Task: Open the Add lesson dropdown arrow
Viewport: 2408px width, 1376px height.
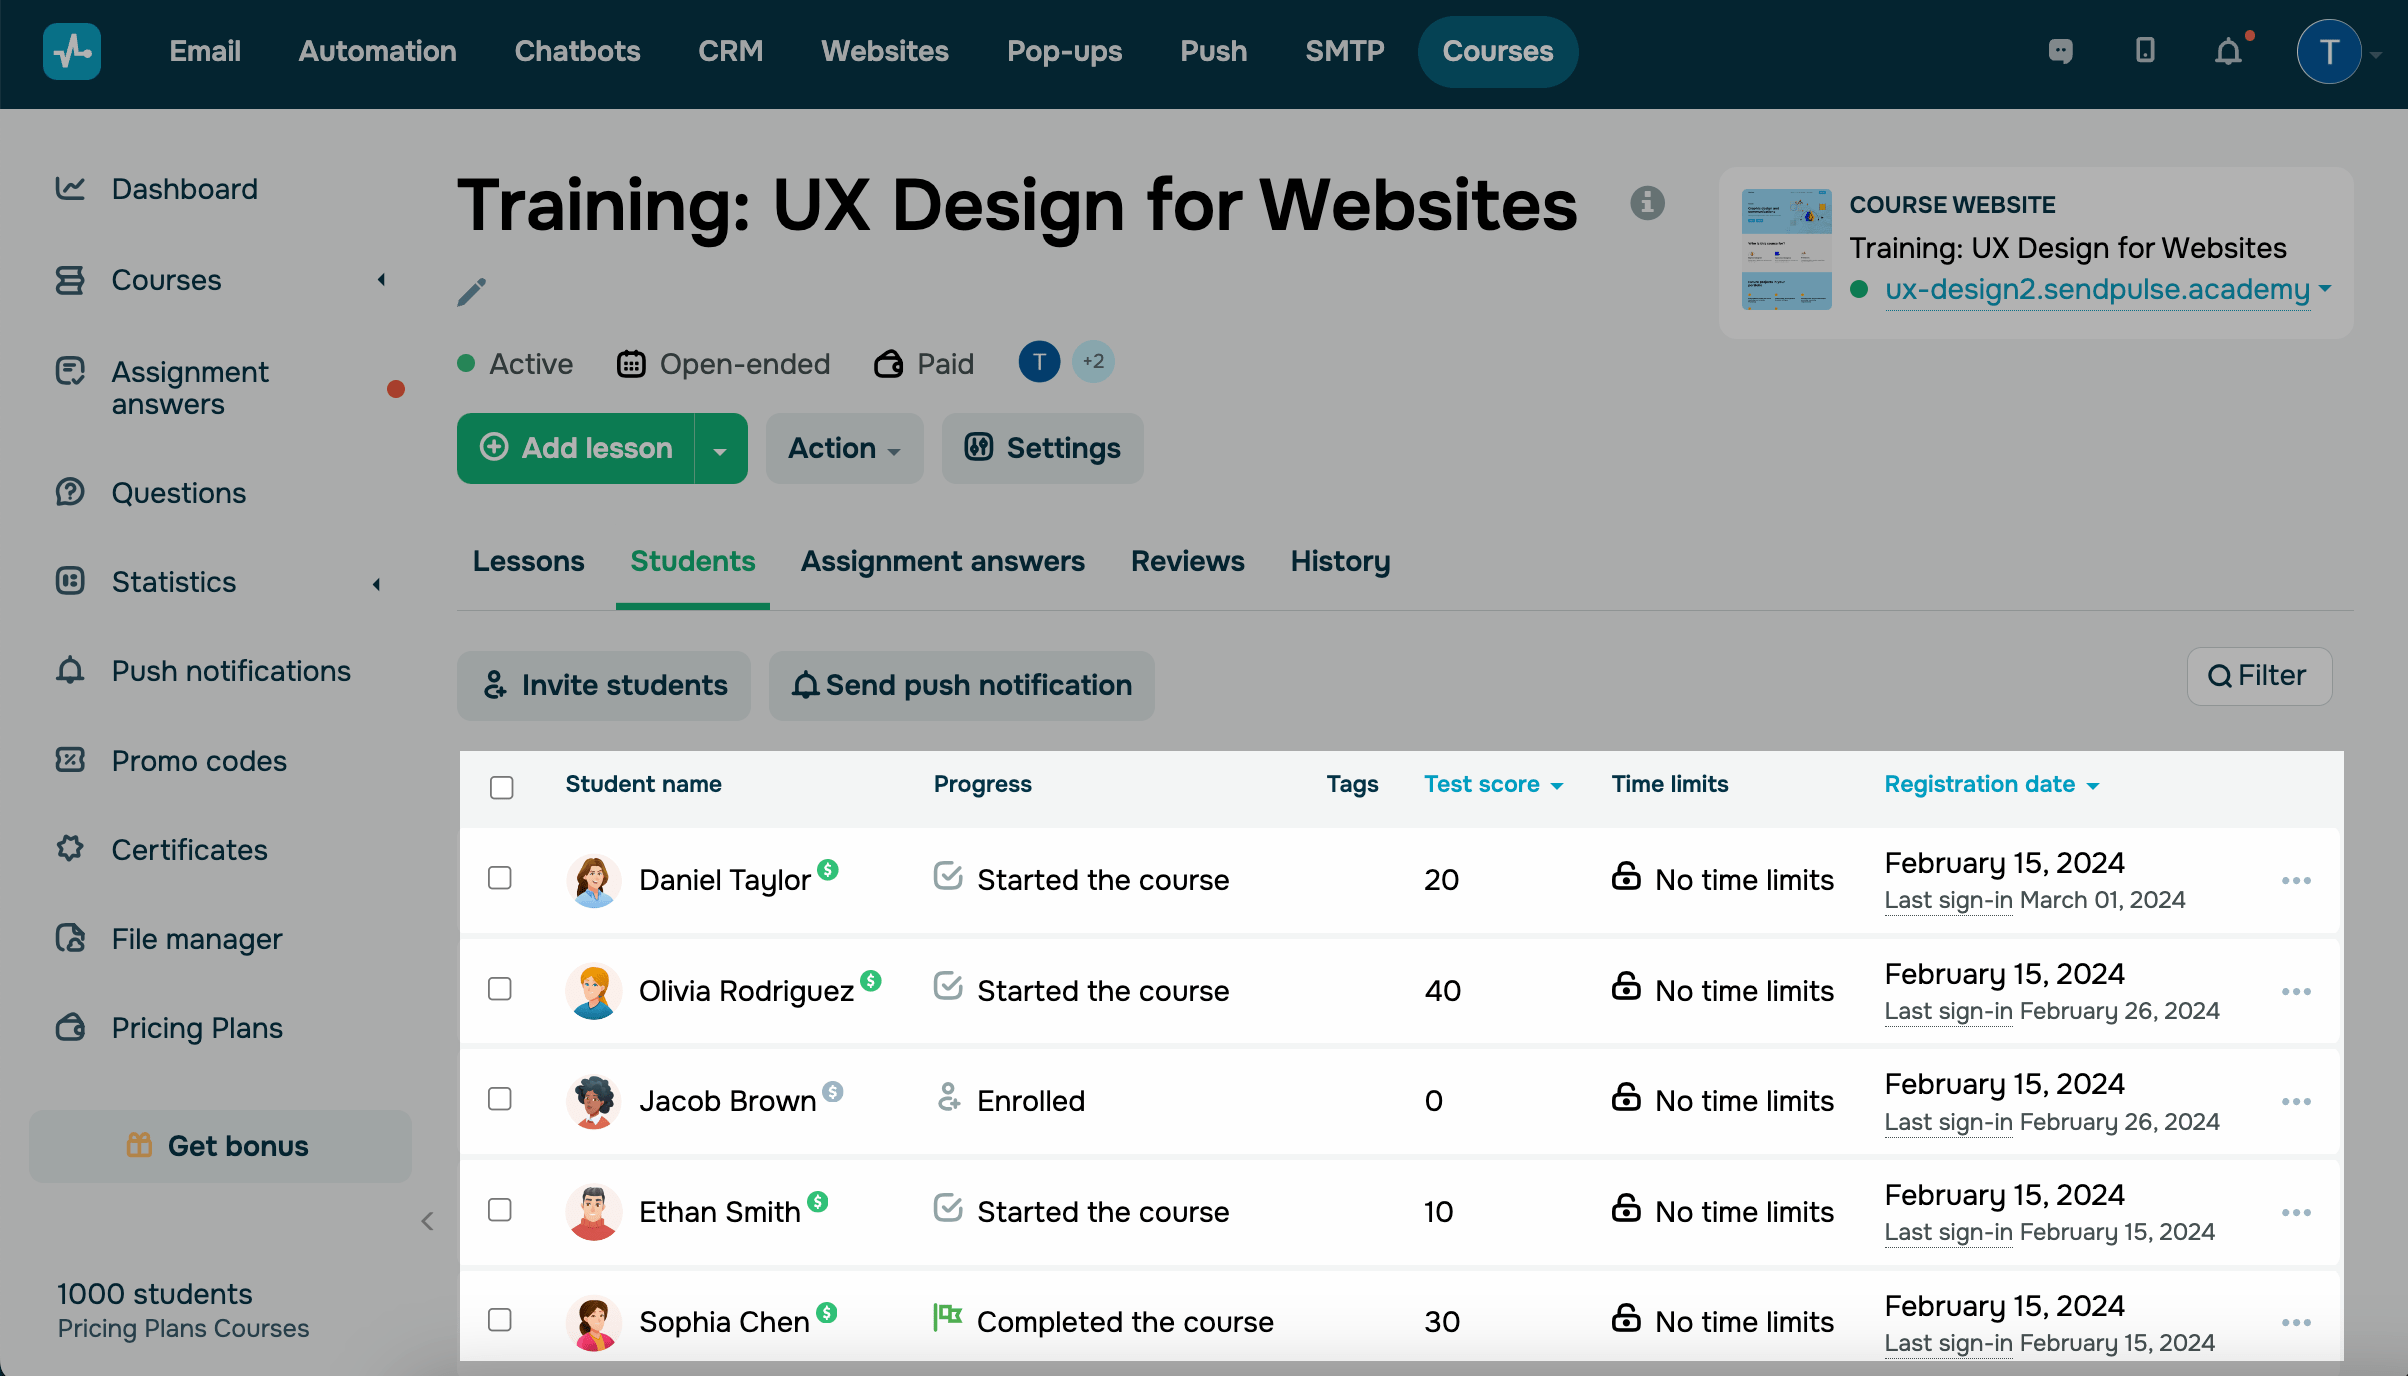Action: [x=721, y=449]
